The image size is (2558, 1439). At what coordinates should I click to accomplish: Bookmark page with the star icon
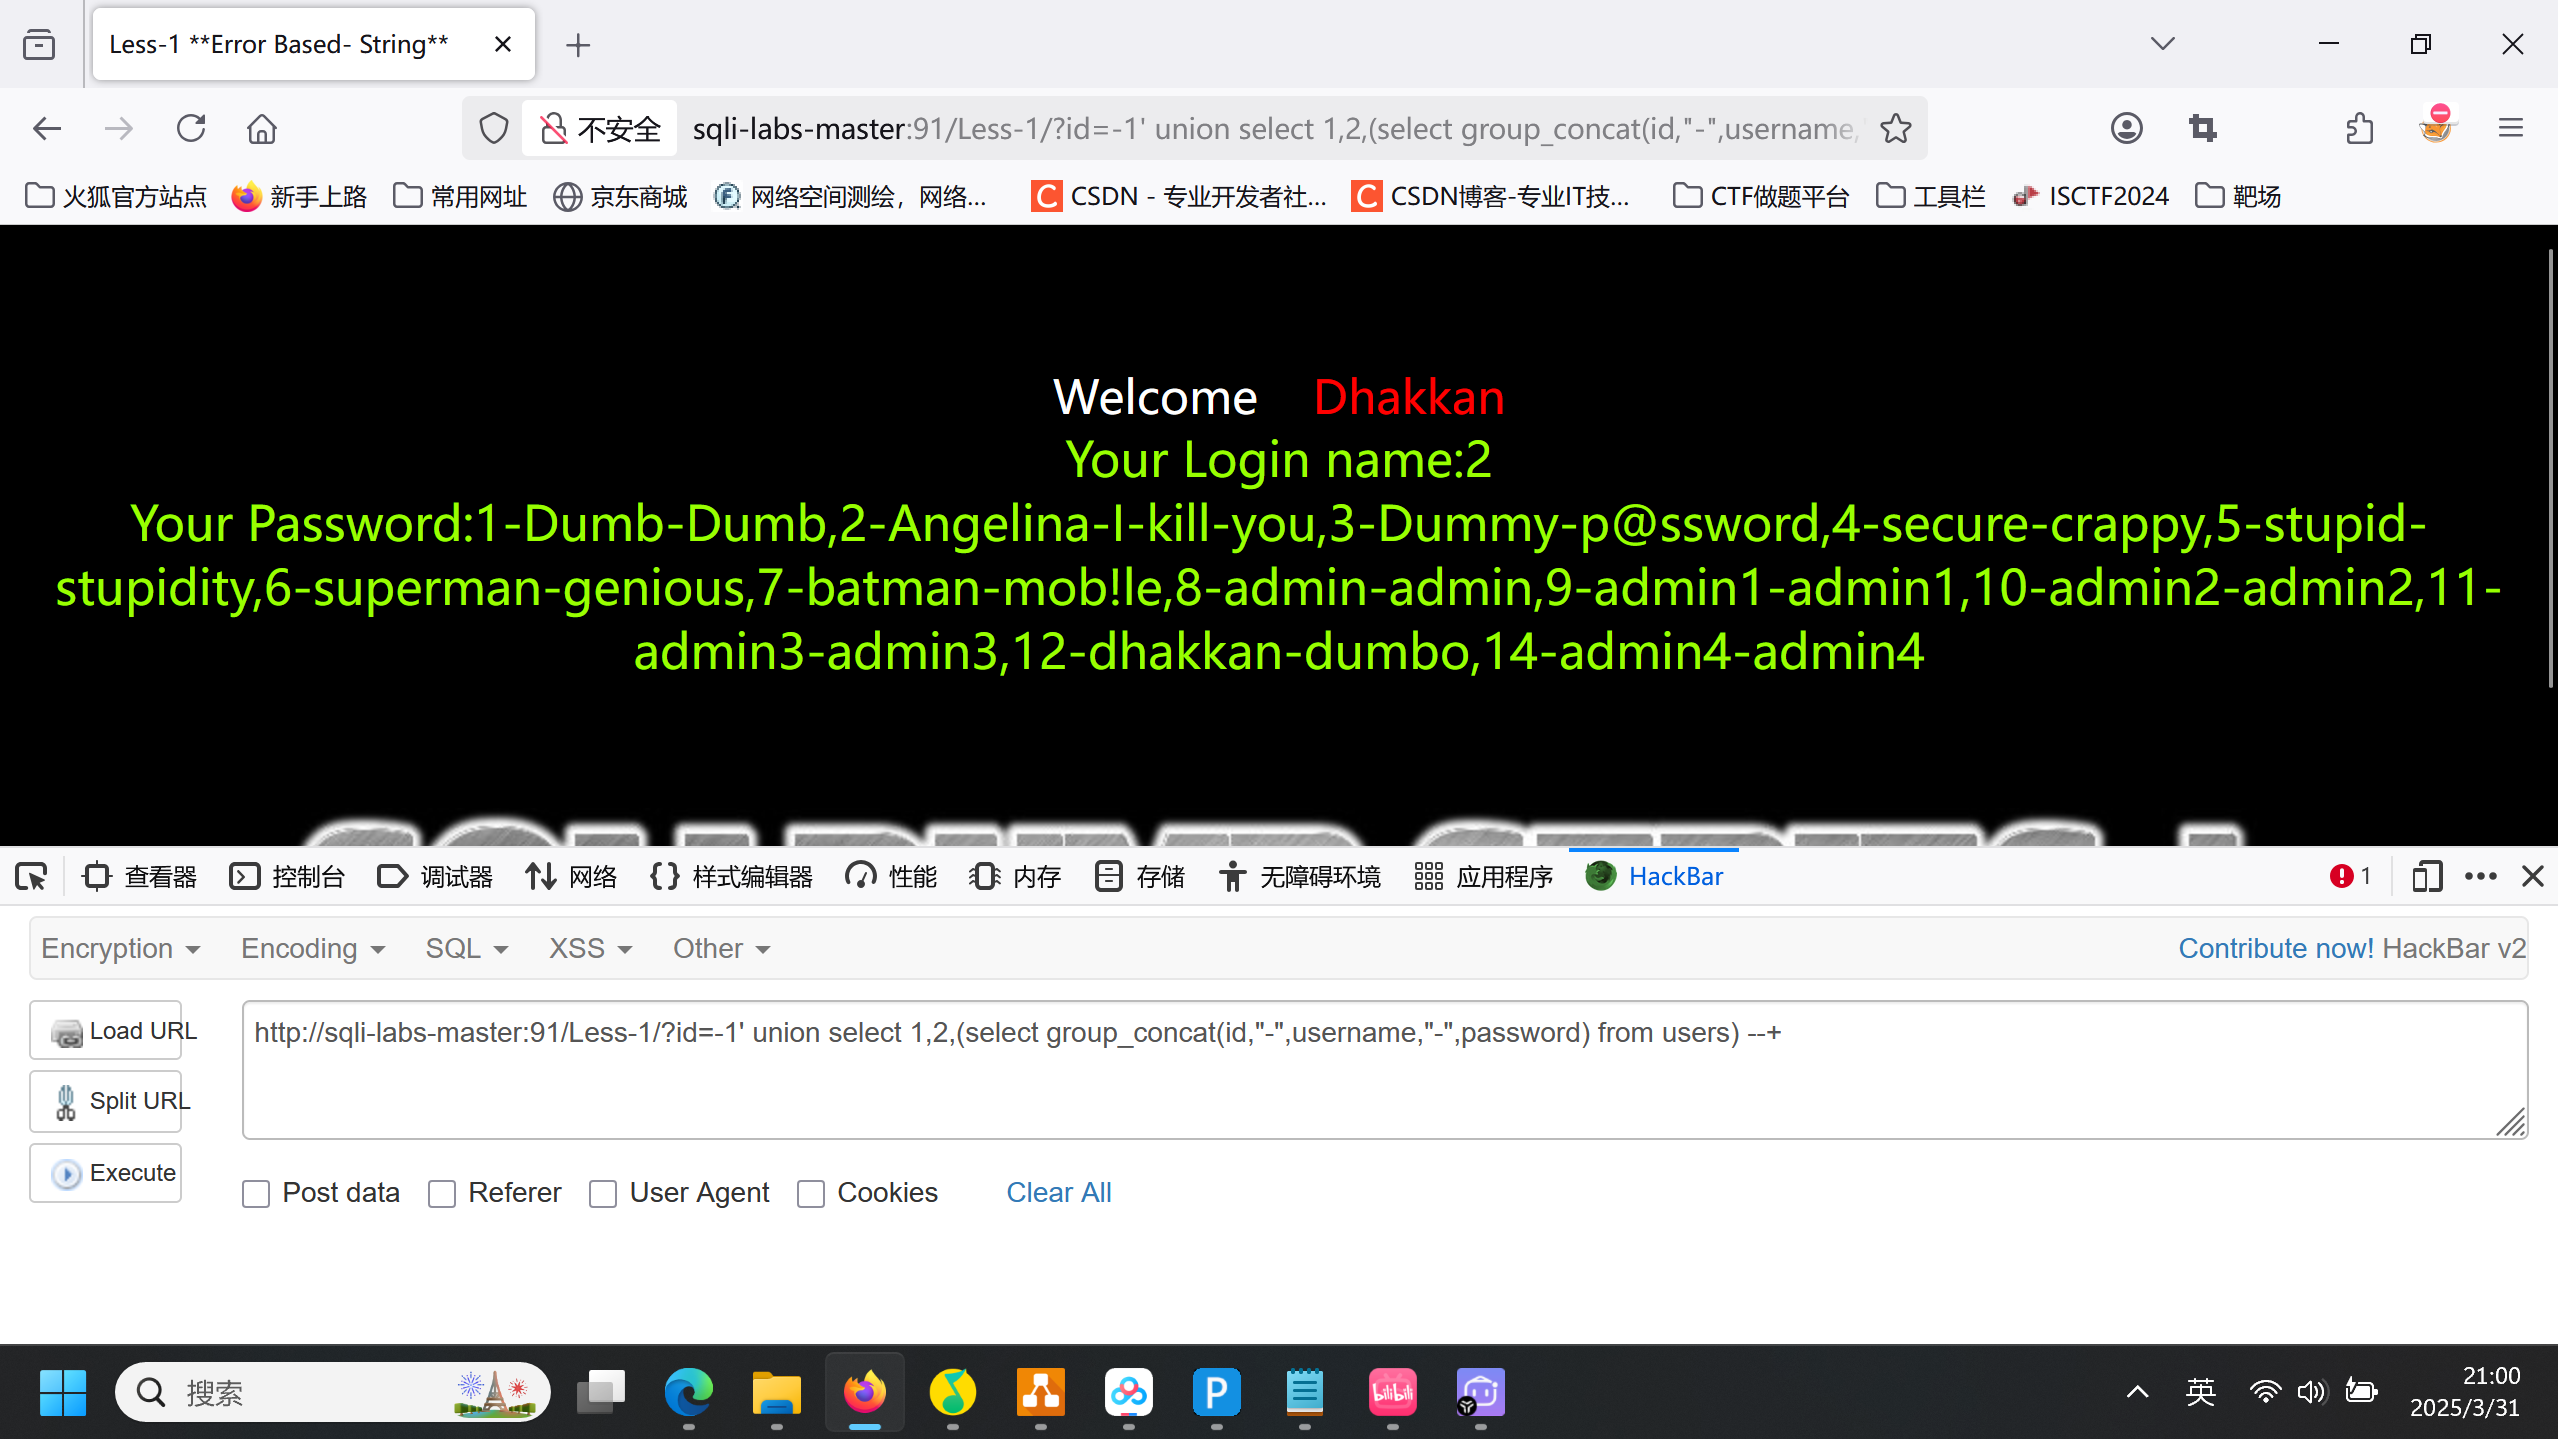point(1895,128)
